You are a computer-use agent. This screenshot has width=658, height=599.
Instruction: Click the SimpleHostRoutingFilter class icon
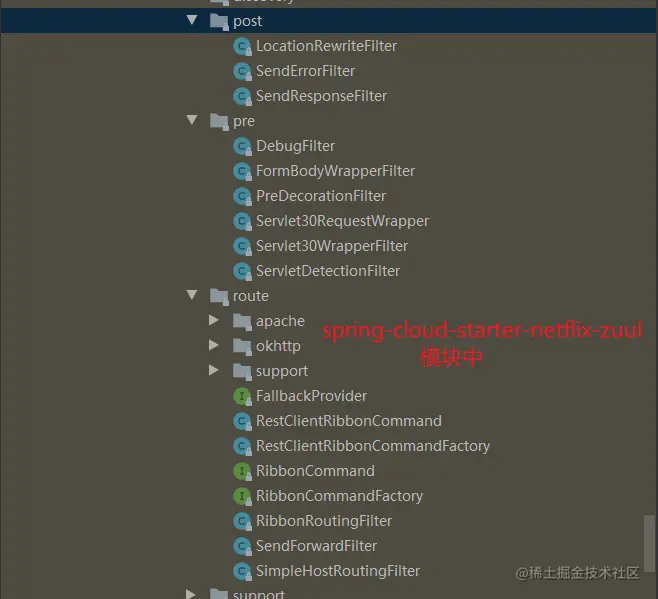243,571
